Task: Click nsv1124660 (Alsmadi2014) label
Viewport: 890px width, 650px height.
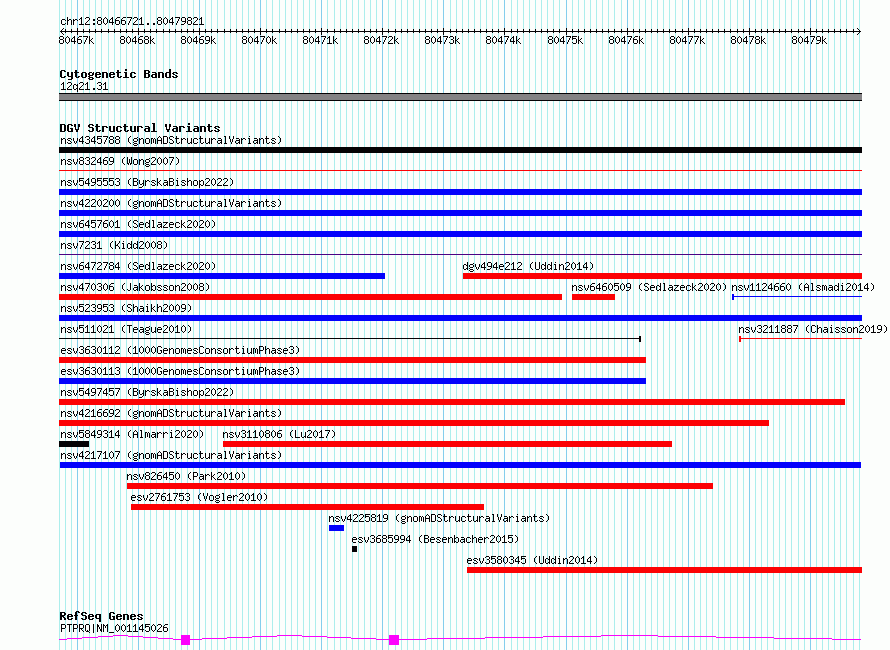Action: (803, 287)
